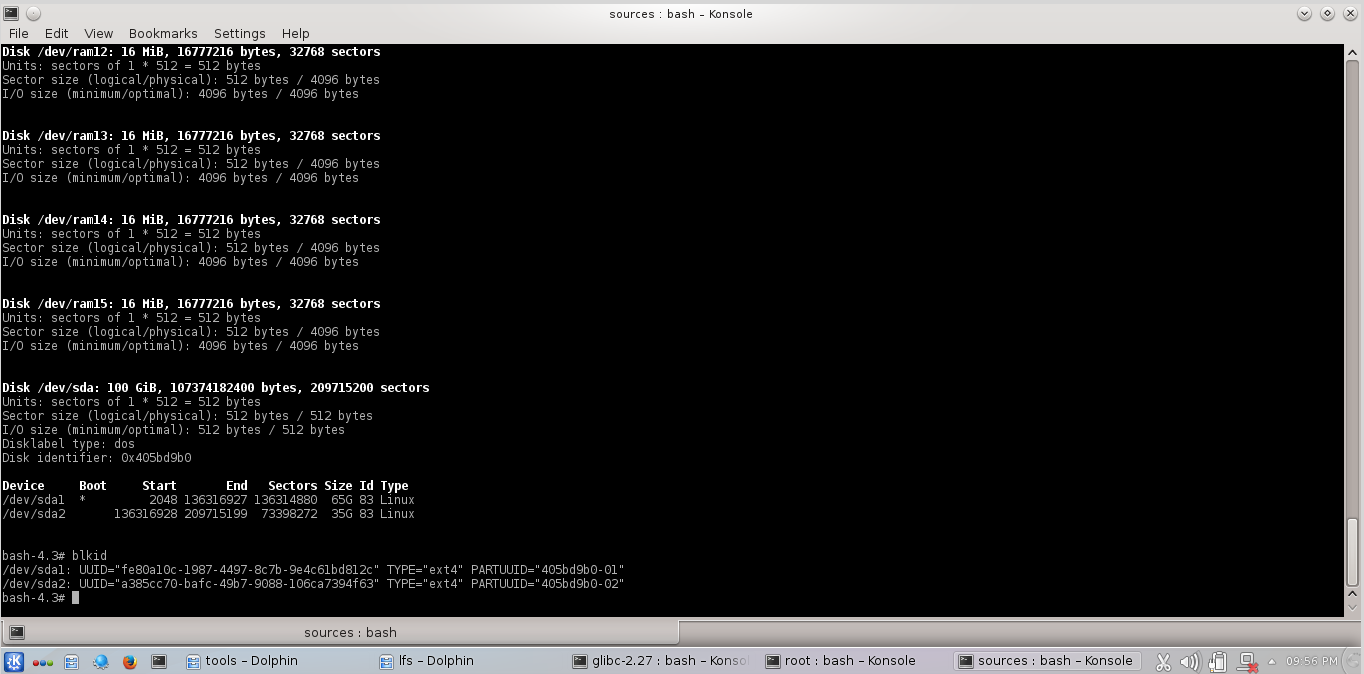Switch to the green virtual desktop dot

pos(52,661)
